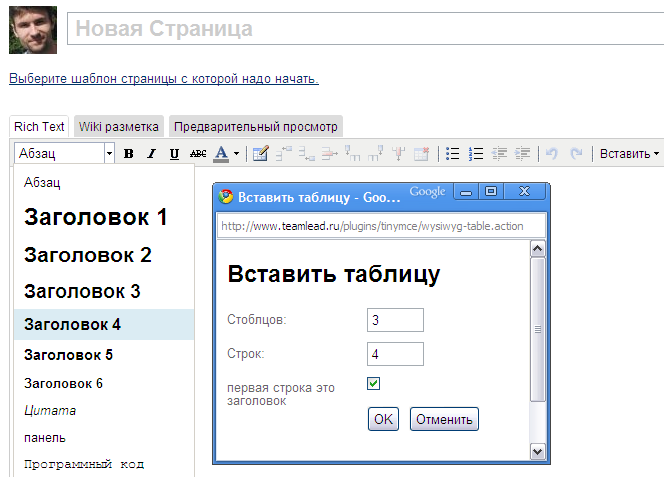664x477 pixels.
Task: Insert a numbered list
Action: 476,154
